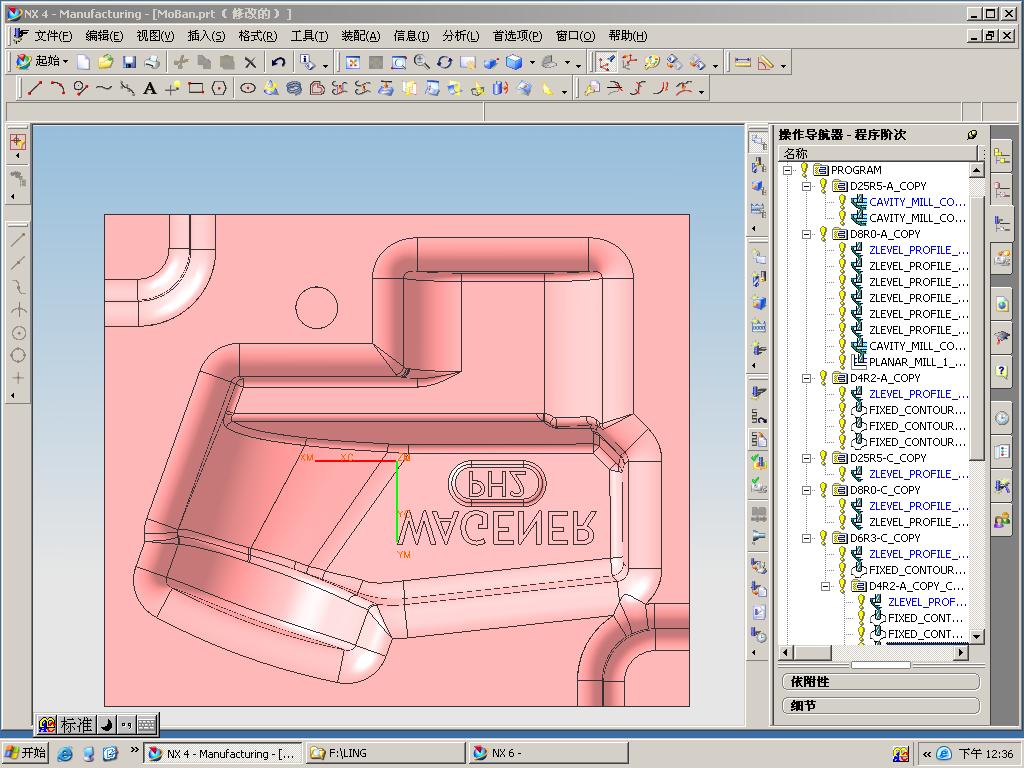Toggle the IME soft keyboard button
Image resolution: width=1024 pixels, height=768 pixels.
(x=146, y=725)
